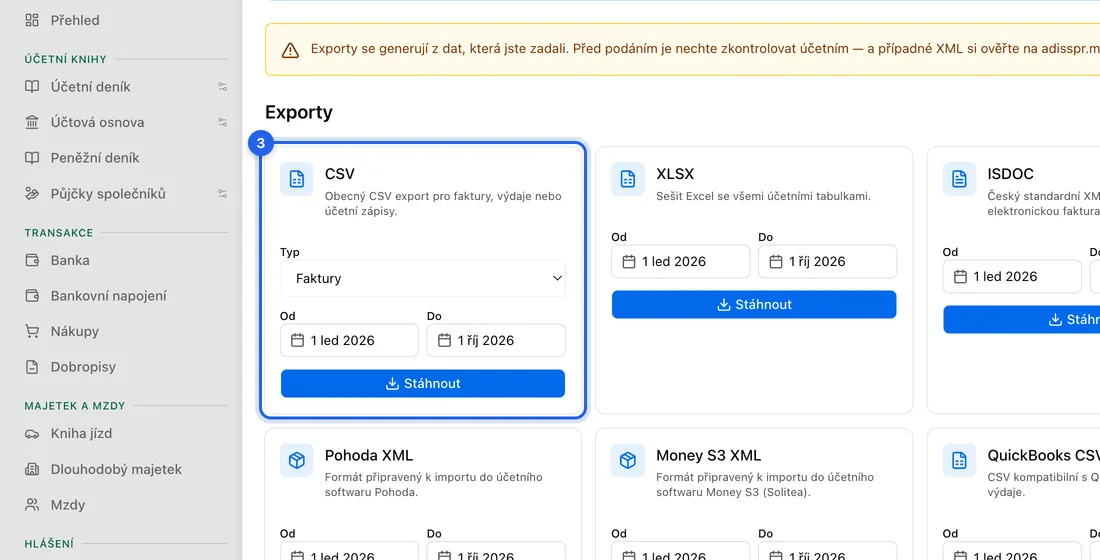
Task: Click the Pohoda XML box icon
Action: pos(297,460)
